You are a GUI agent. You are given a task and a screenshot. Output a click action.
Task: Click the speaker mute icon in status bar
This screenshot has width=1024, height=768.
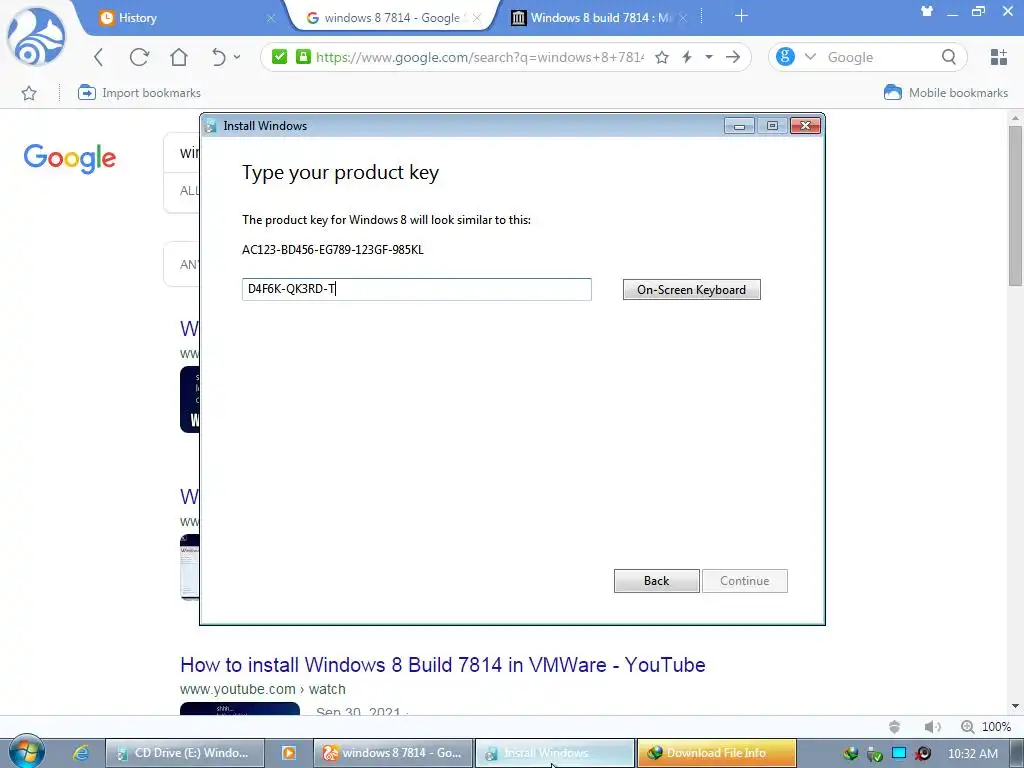click(x=932, y=727)
